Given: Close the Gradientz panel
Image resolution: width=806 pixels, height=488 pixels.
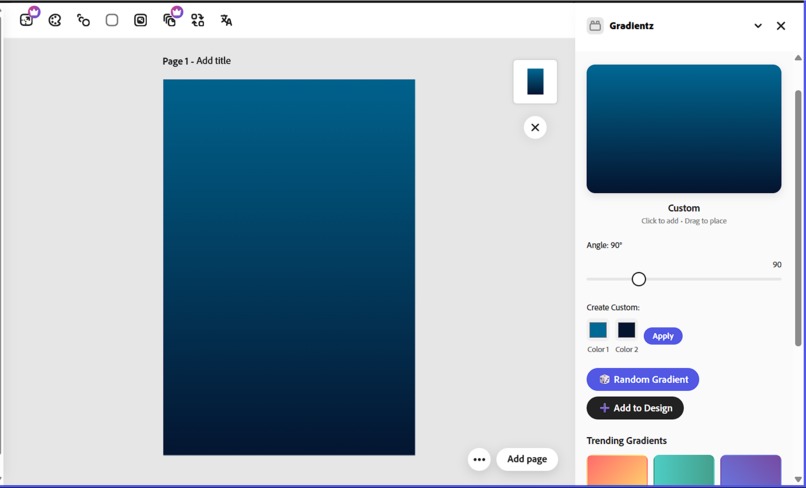Looking at the screenshot, I should [781, 26].
